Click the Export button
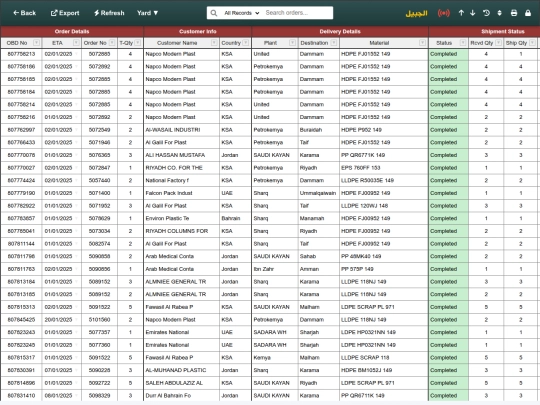 tap(65, 13)
